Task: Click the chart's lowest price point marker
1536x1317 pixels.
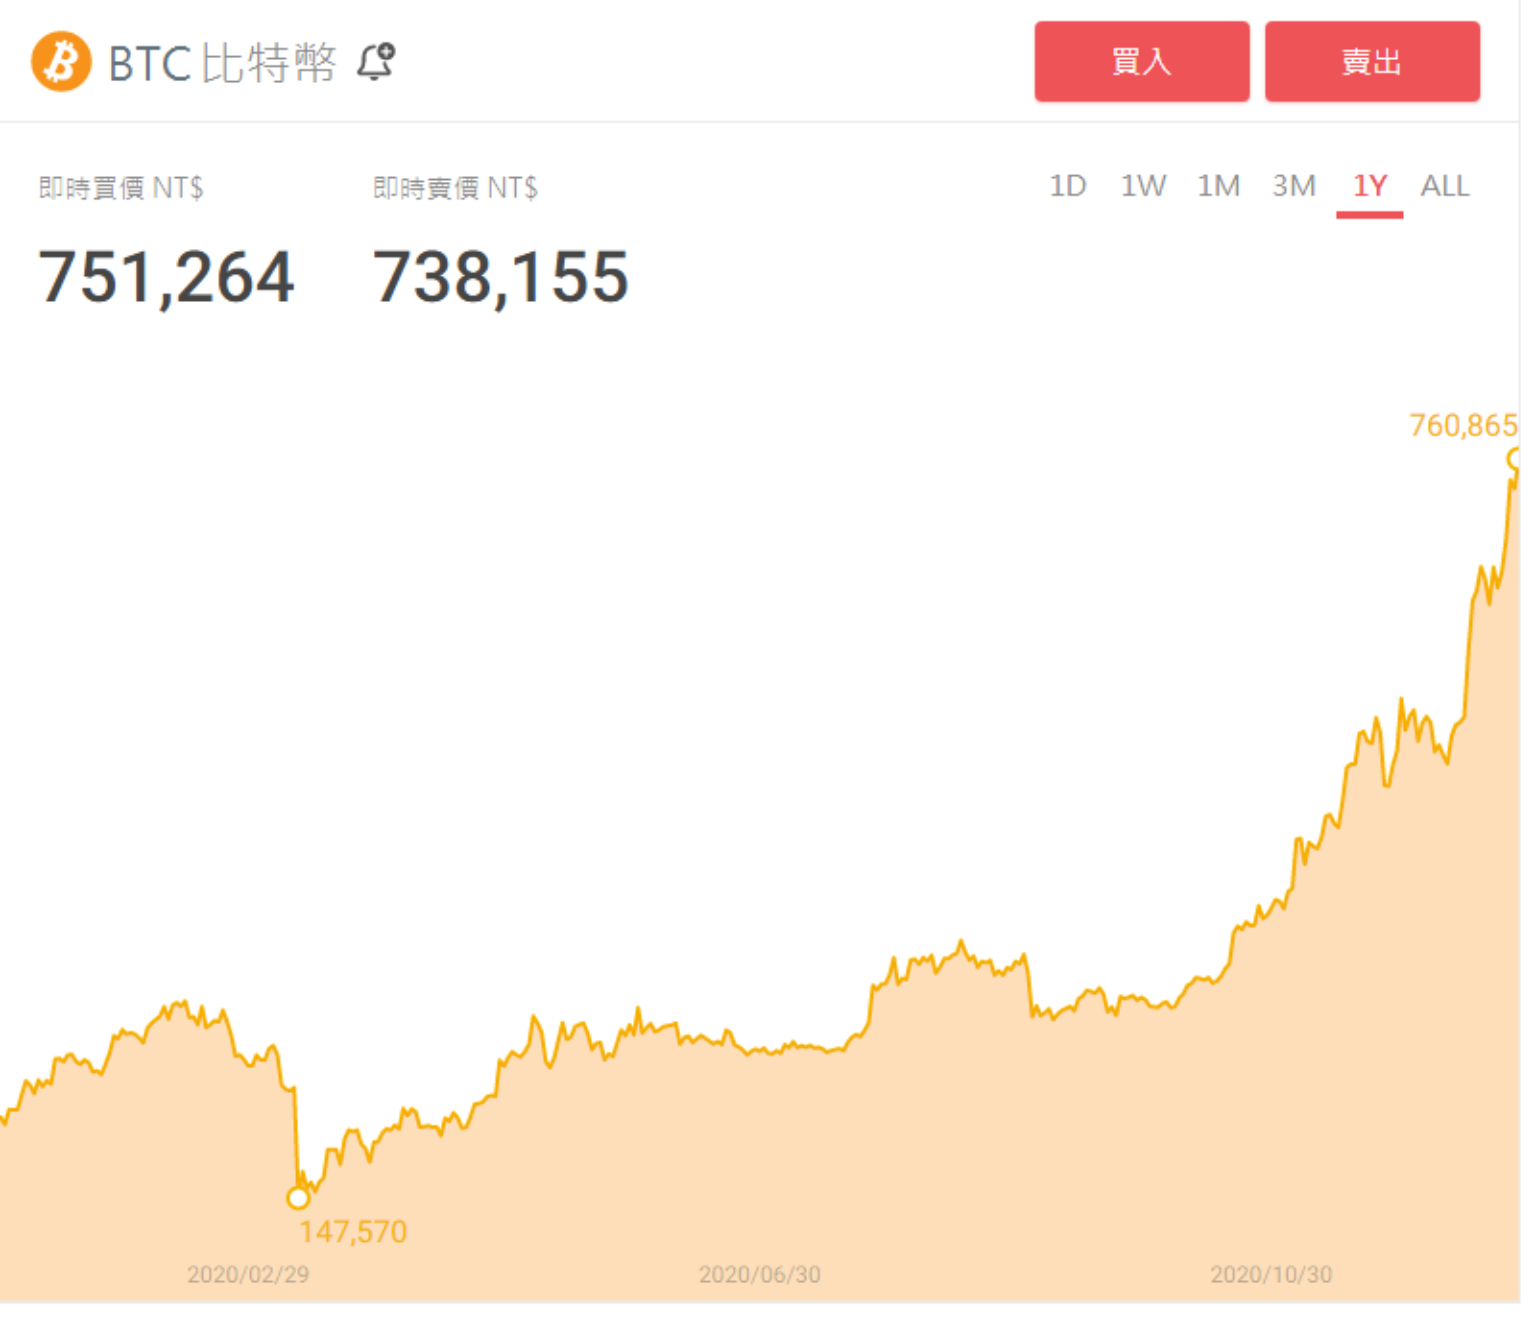Action: (298, 1197)
